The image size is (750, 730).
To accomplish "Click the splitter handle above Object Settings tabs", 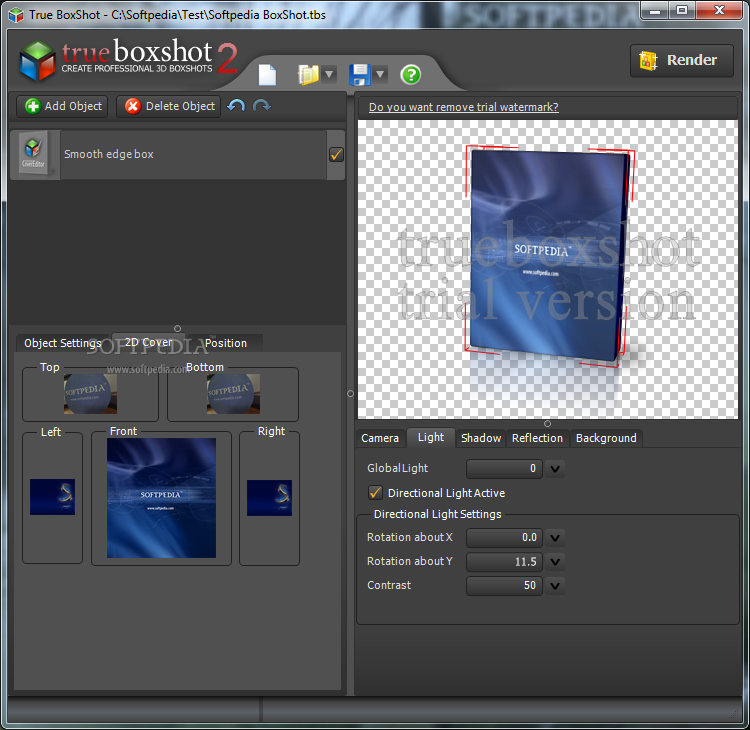I will 177,329.
